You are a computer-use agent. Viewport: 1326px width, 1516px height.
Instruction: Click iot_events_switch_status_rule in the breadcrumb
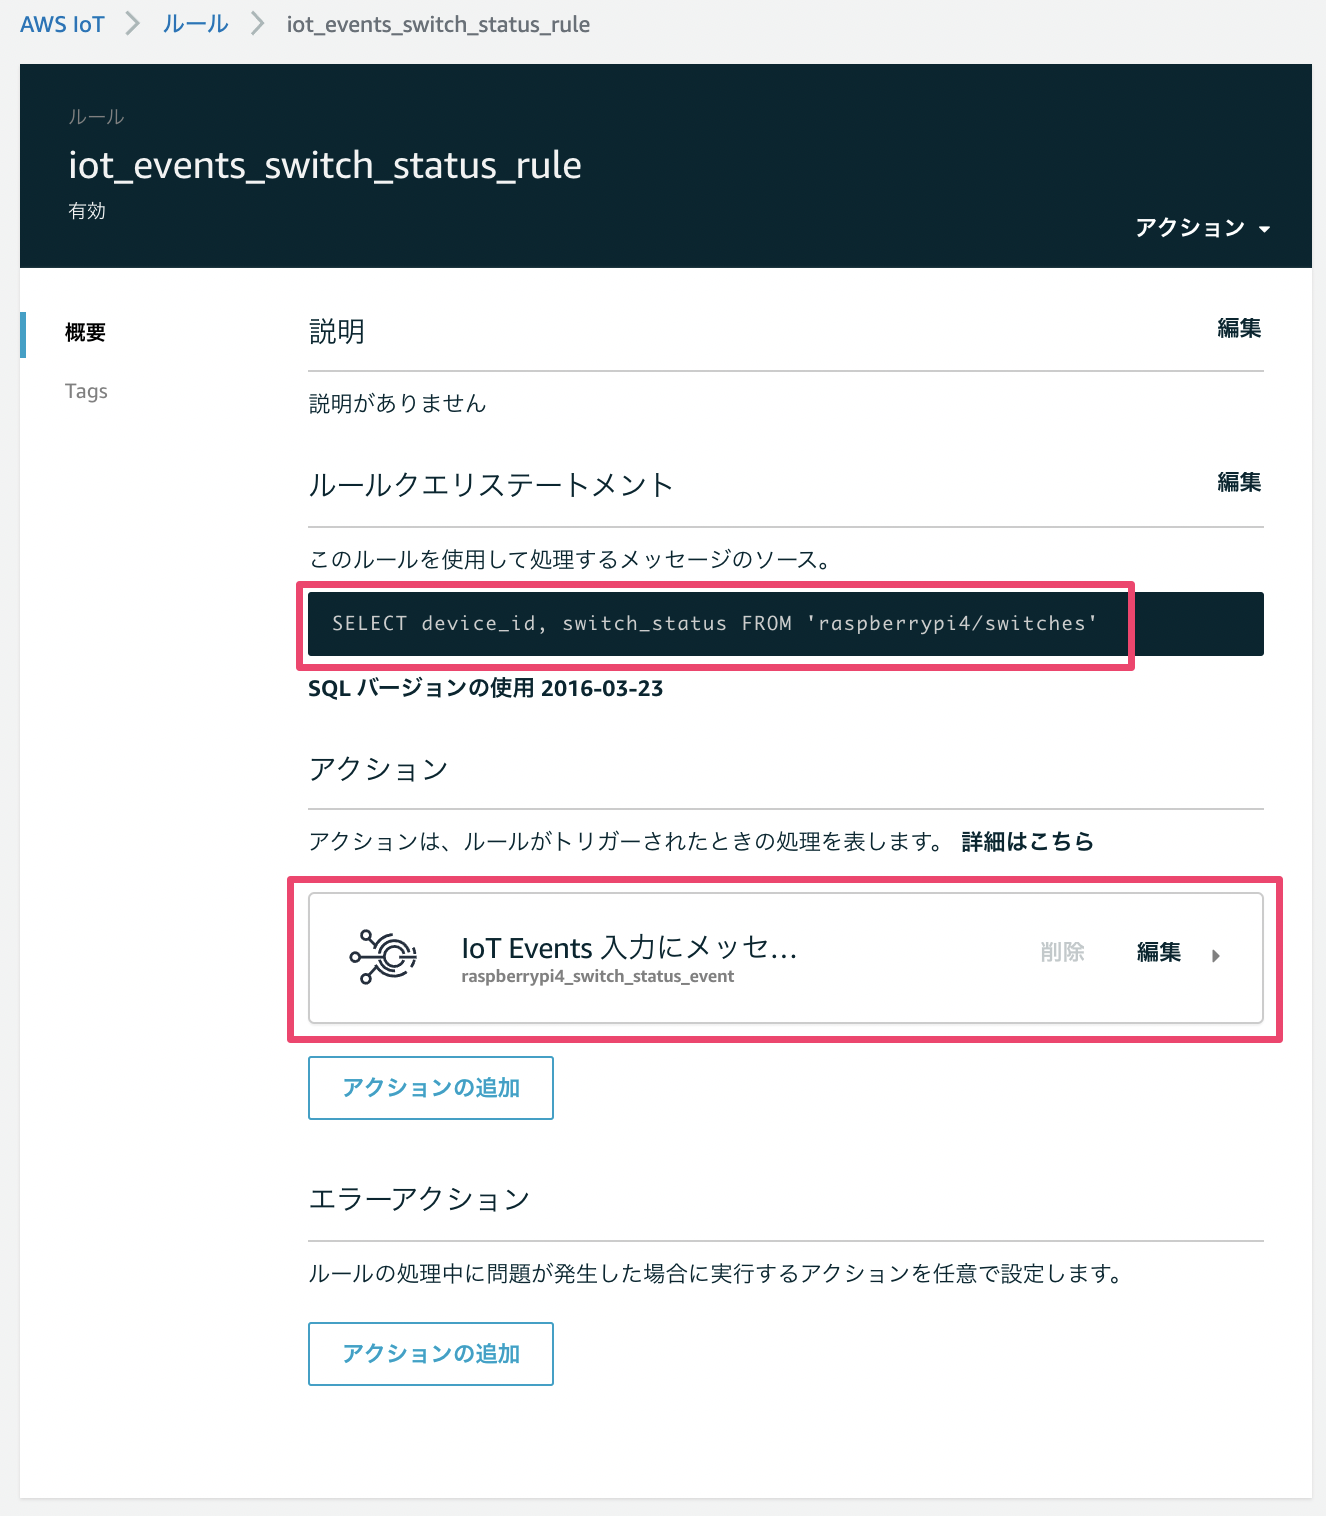click(438, 24)
